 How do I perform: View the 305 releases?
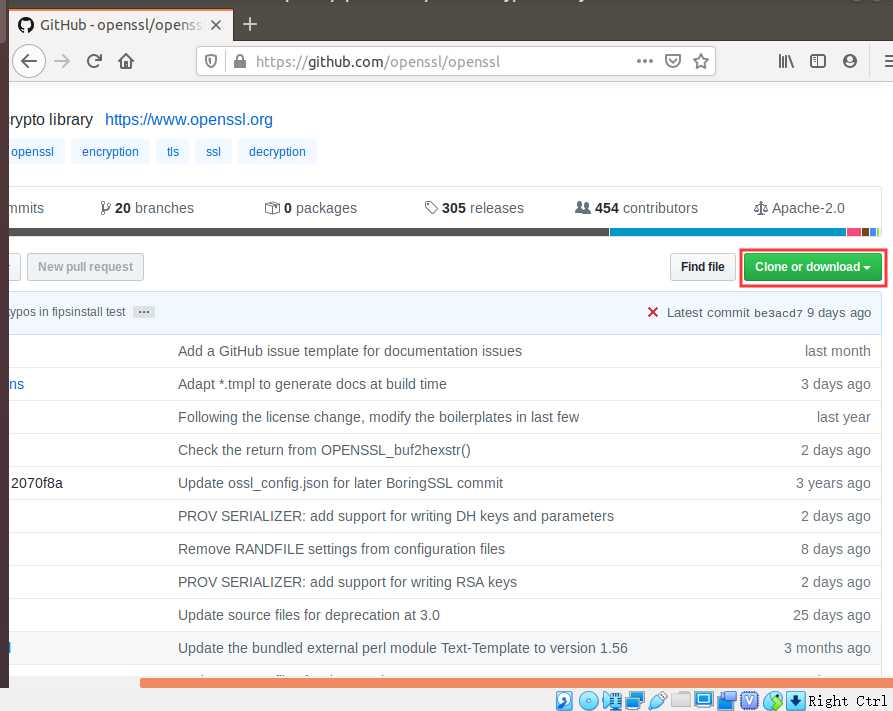coord(474,208)
